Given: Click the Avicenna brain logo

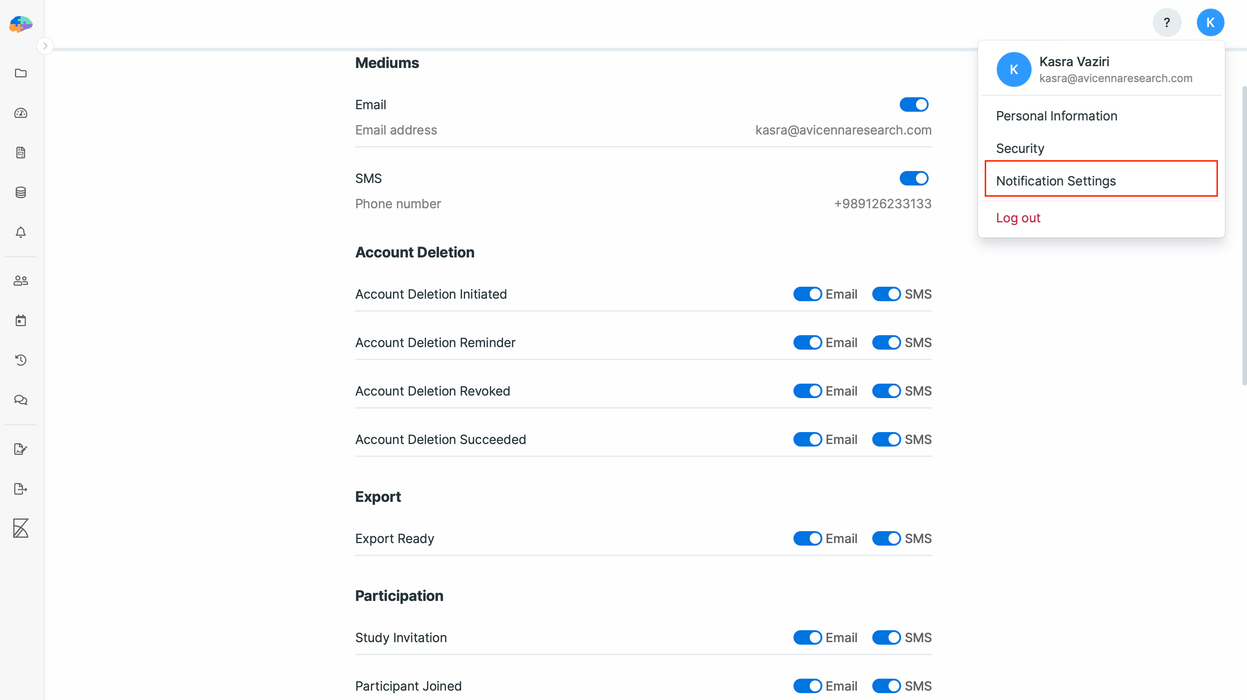Looking at the screenshot, I should coord(20,22).
